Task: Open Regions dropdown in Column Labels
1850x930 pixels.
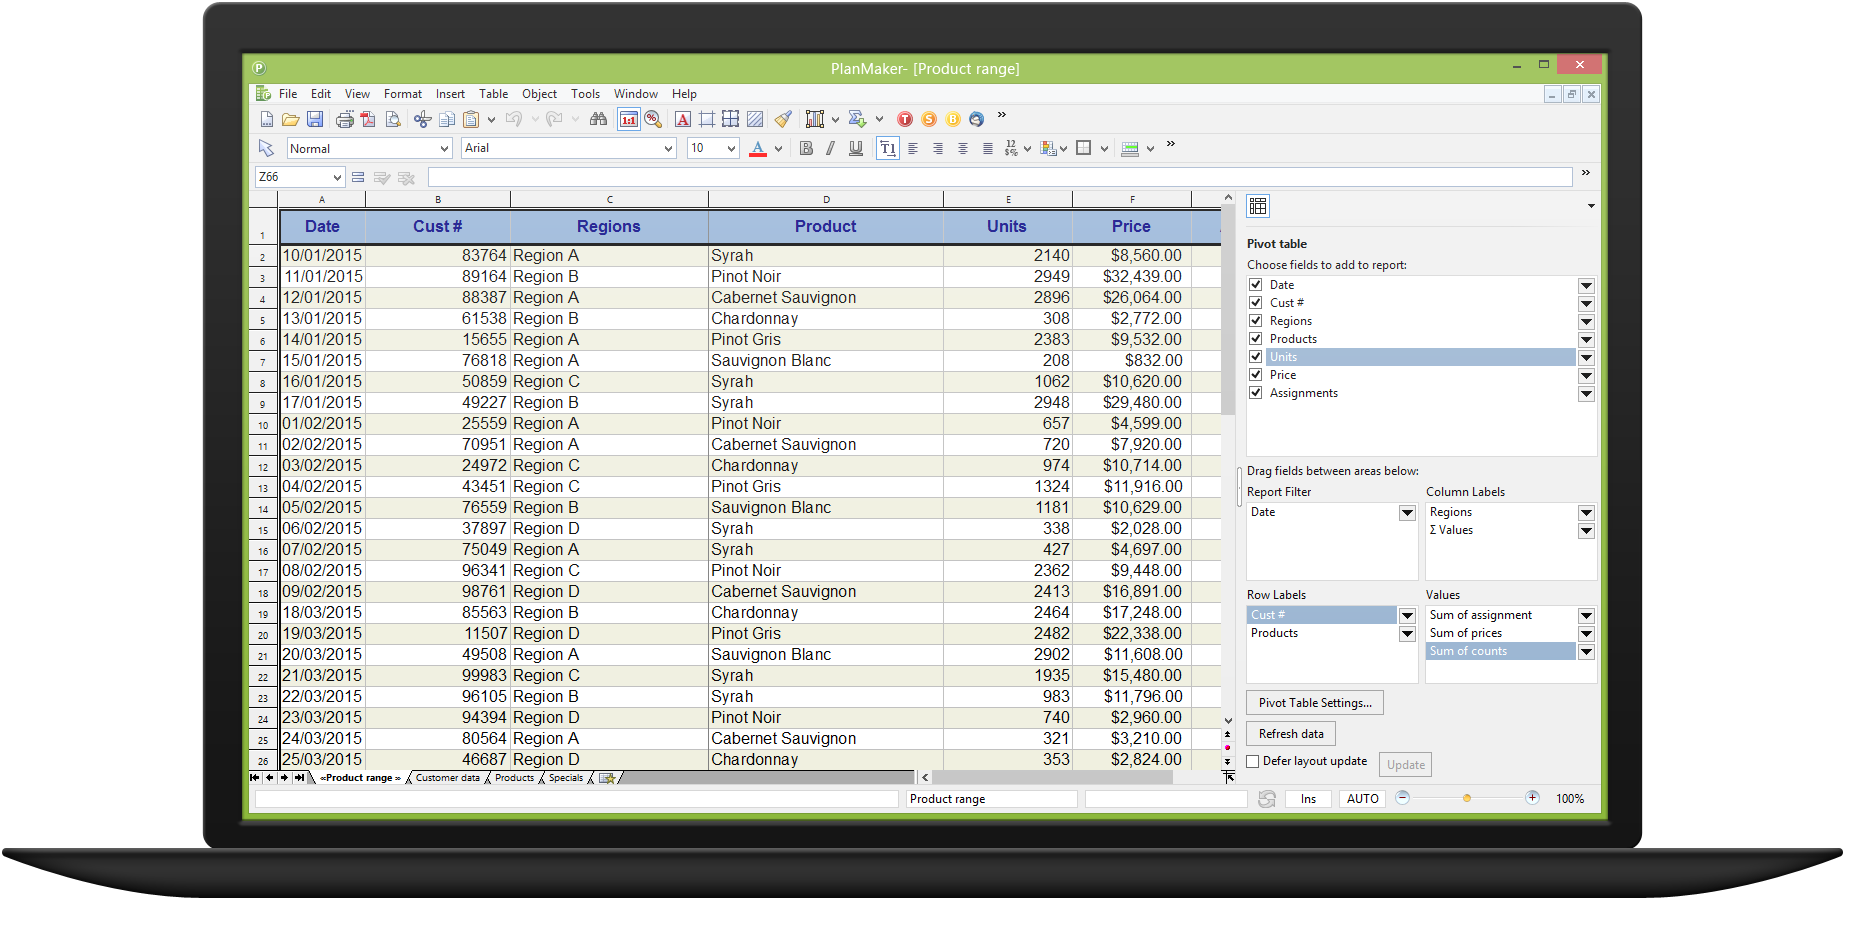Action: (1586, 513)
